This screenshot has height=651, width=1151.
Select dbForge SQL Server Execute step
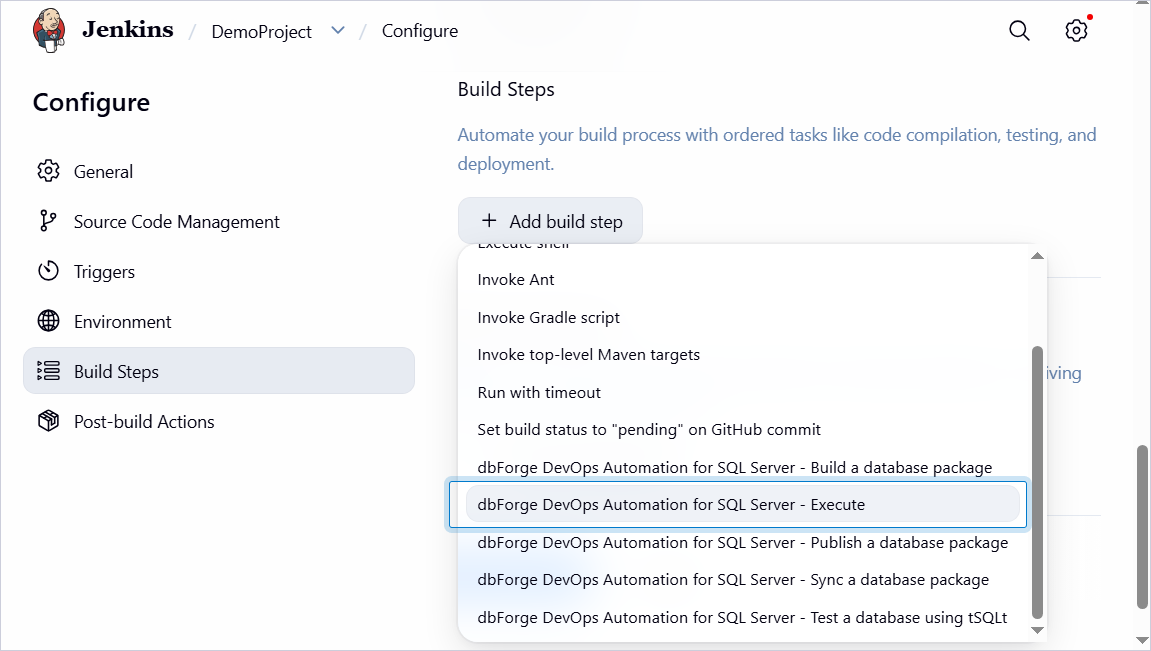[x=743, y=504]
